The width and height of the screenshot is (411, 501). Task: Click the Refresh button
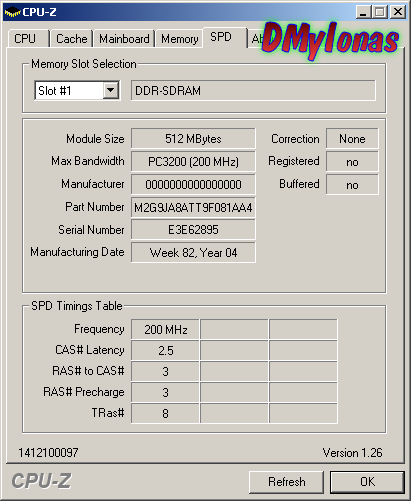286,482
